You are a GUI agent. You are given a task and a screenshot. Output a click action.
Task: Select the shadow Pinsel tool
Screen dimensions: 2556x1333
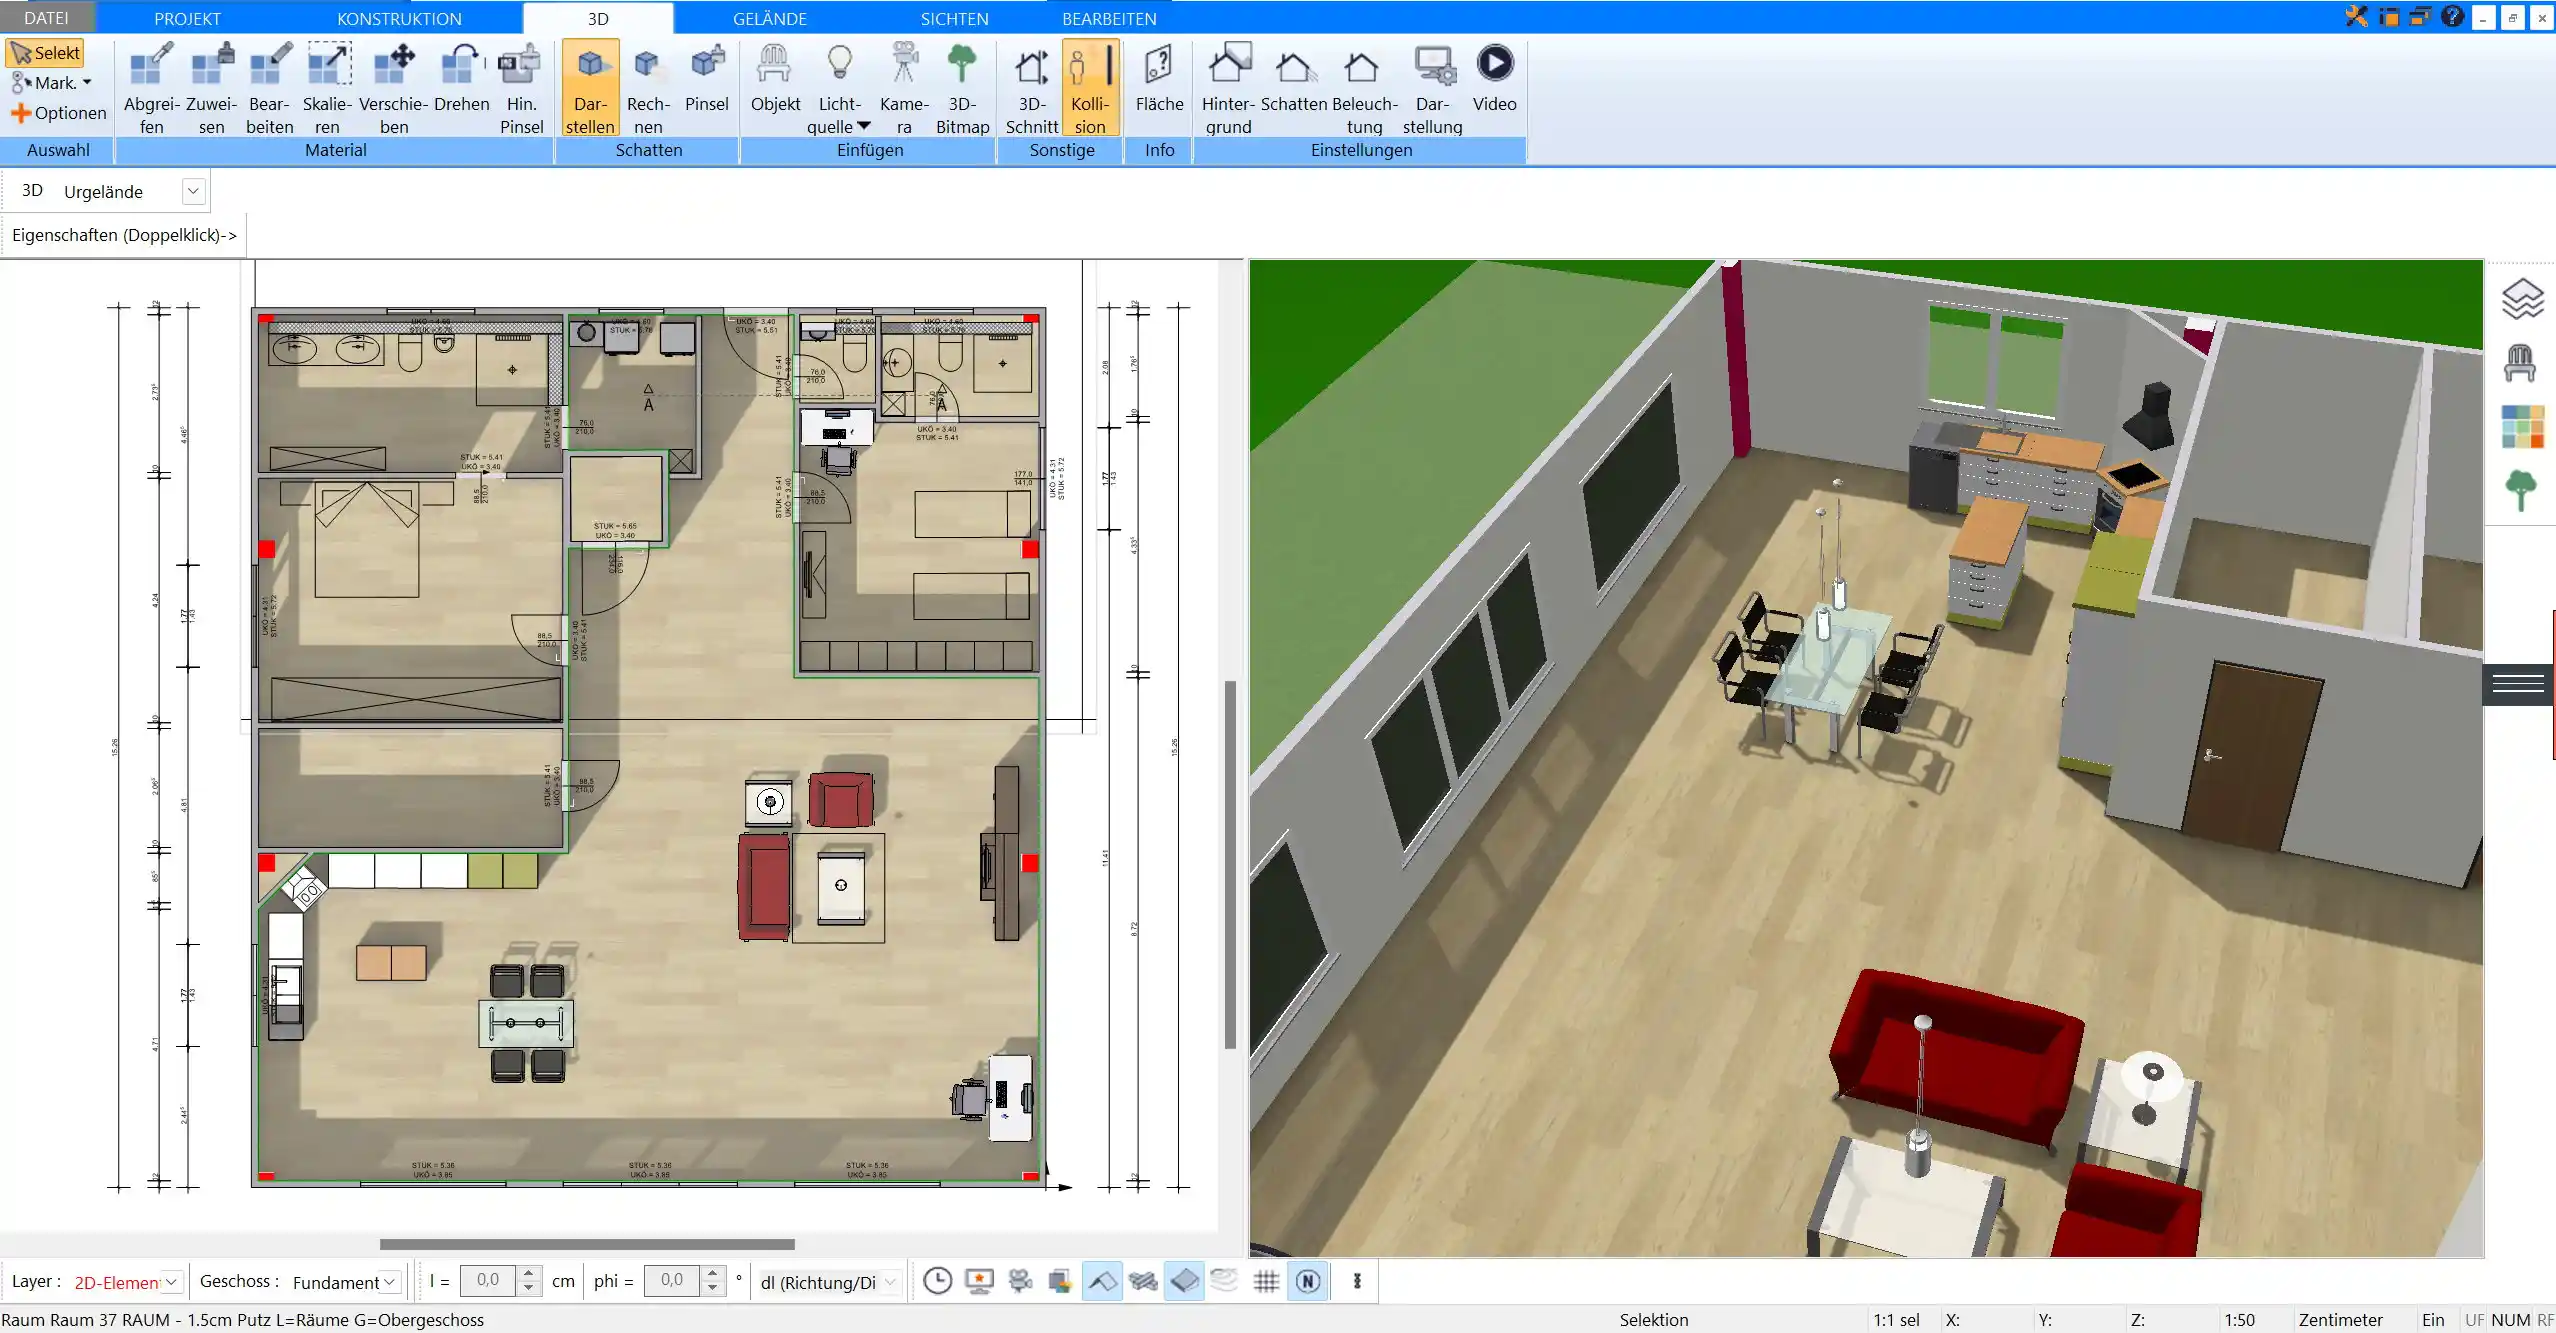tap(707, 78)
